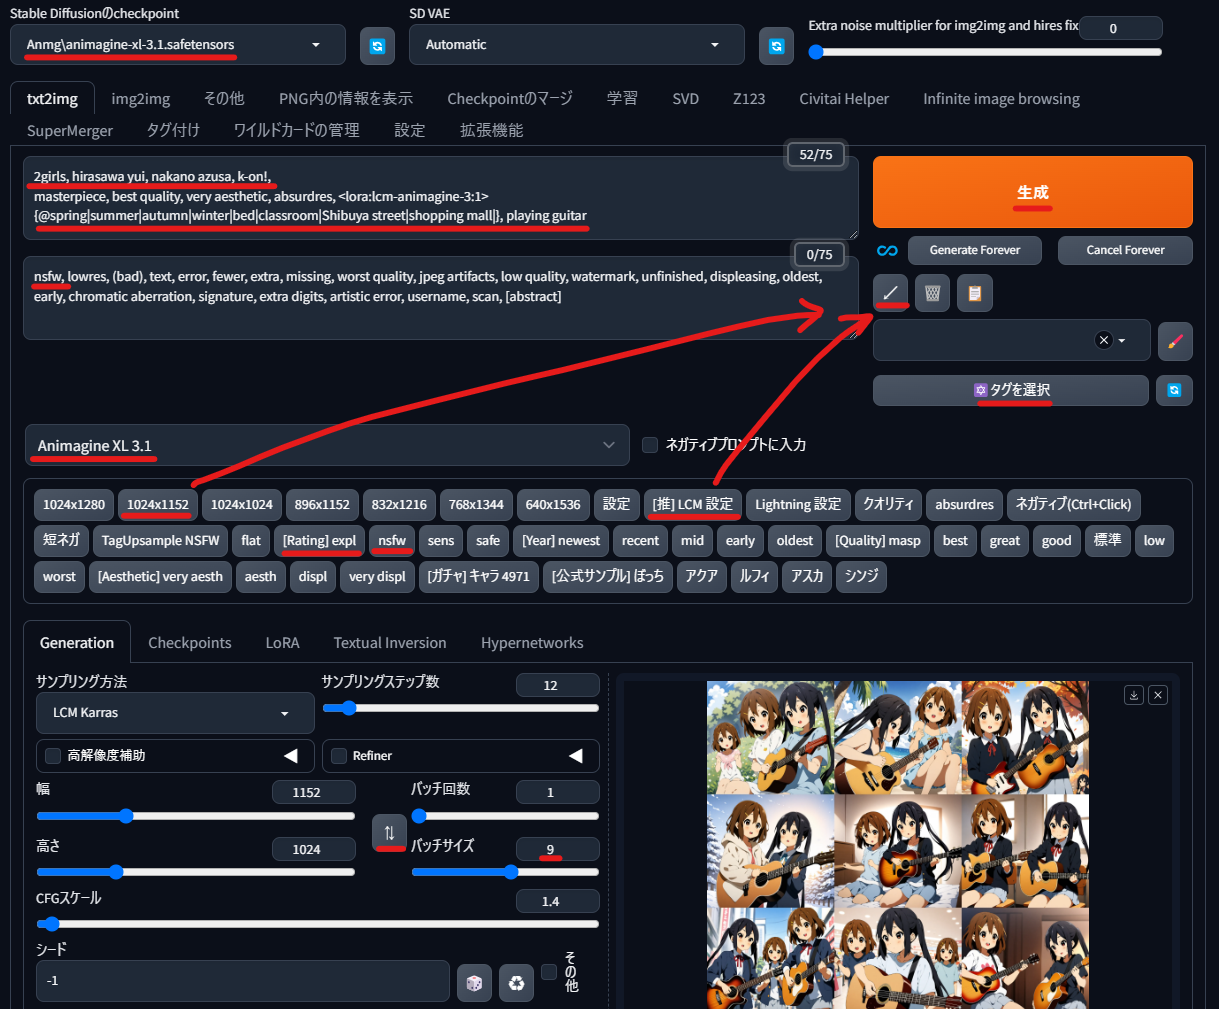Click the TagUpsample NSFW button
Screen dimensions: 1219x1009
tap(160, 541)
